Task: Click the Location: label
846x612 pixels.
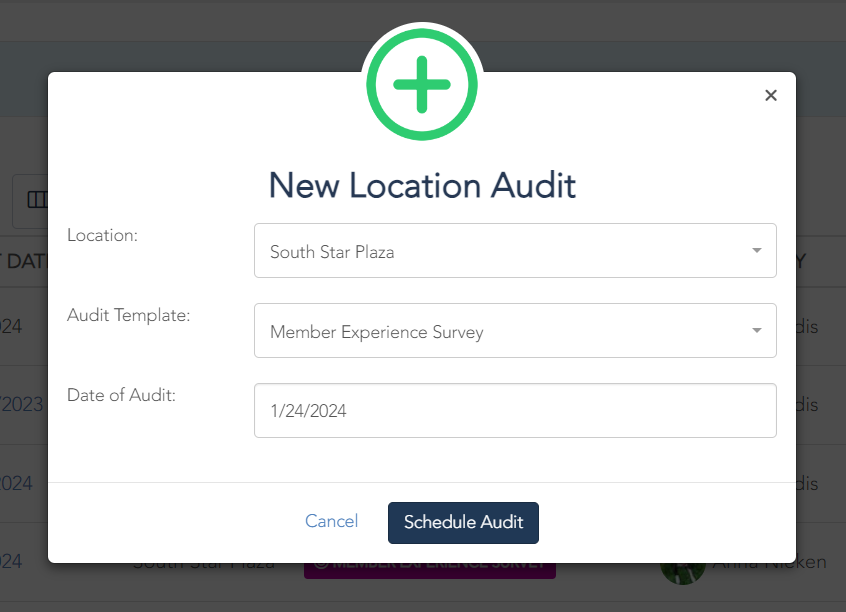Action: click(103, 235)
